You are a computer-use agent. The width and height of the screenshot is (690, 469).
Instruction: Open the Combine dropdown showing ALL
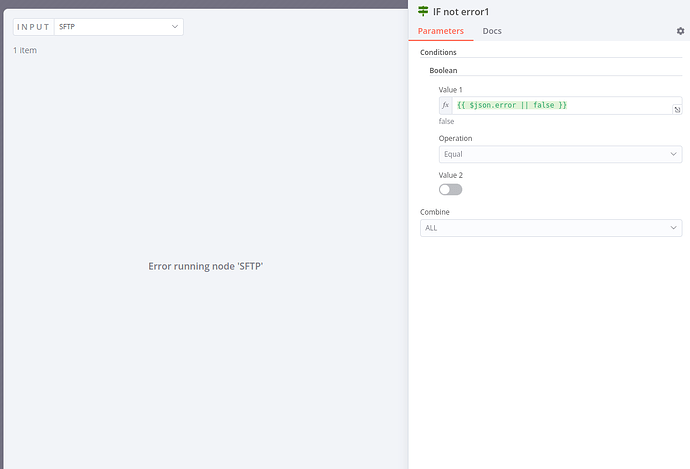(551, 228)
